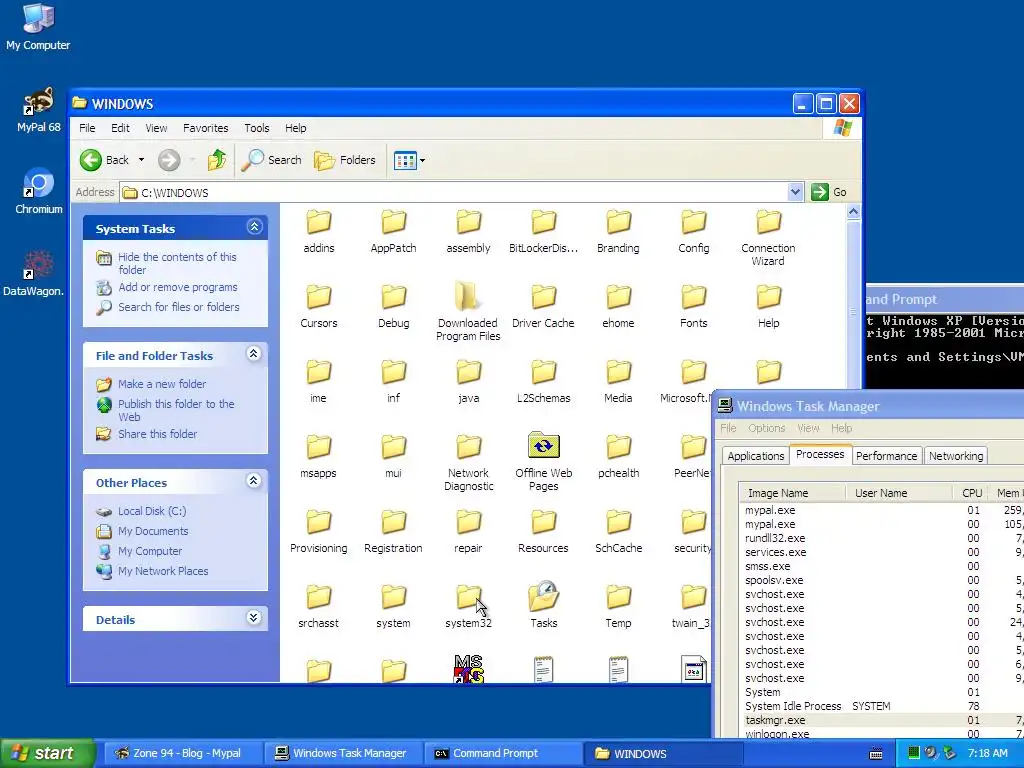Click the Command Prompt window title bar

[944, 299]
